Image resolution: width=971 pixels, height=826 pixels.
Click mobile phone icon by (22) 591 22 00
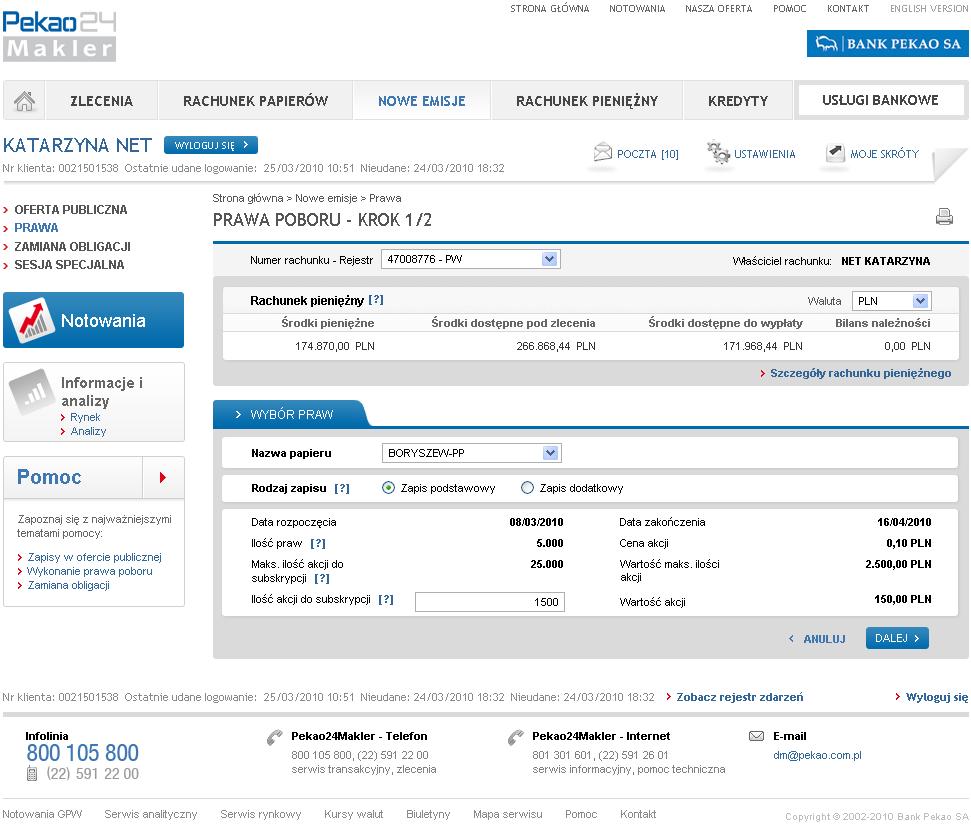32,773
